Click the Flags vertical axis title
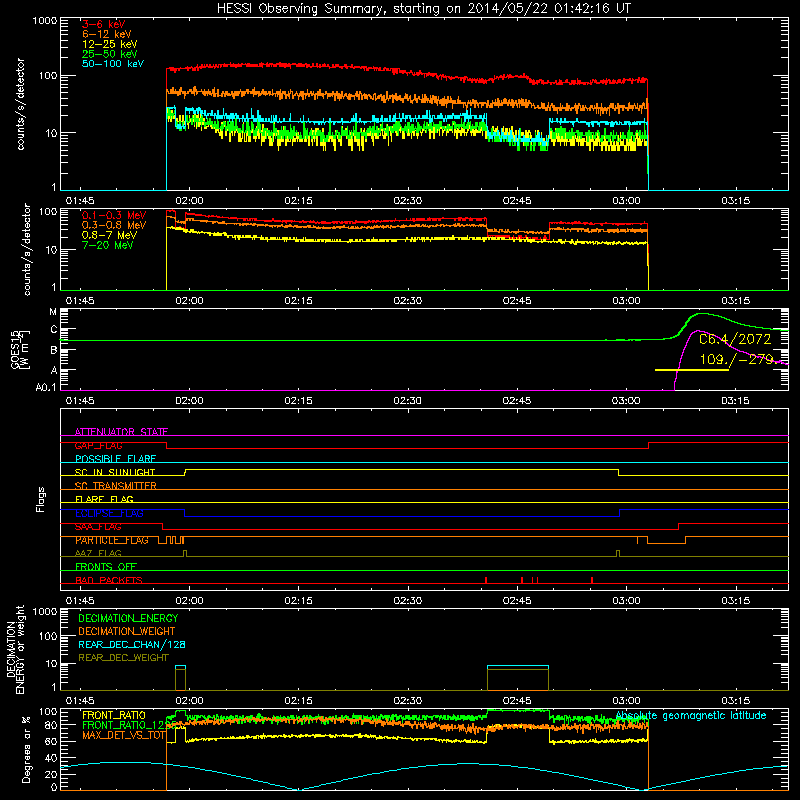The width and height of the screenshot is (800, 800). (41, 499)
